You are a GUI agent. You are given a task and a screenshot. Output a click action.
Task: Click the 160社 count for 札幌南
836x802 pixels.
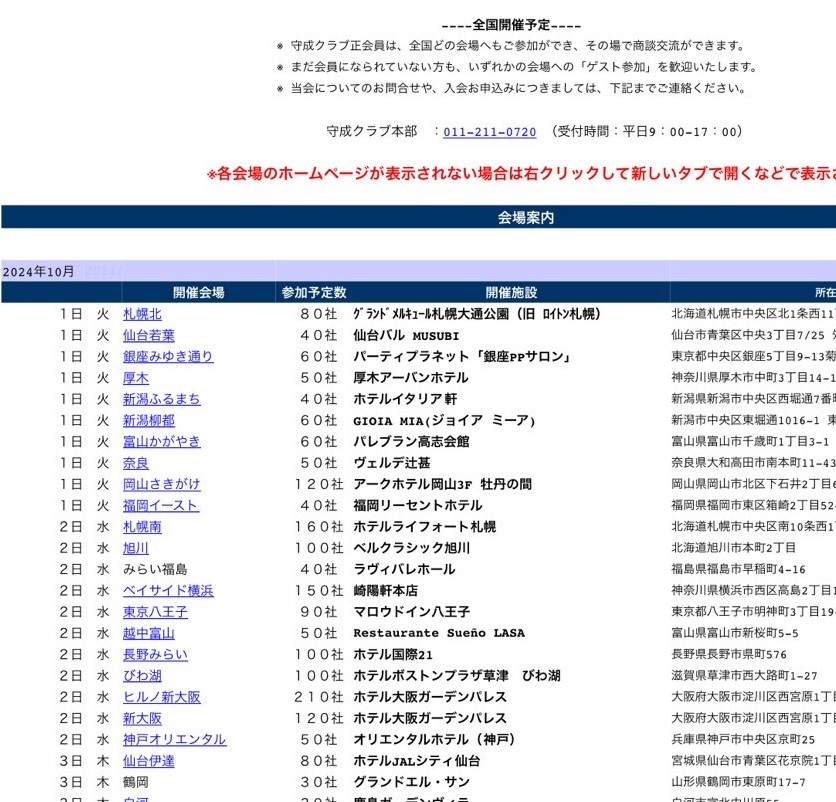[319, 527]
